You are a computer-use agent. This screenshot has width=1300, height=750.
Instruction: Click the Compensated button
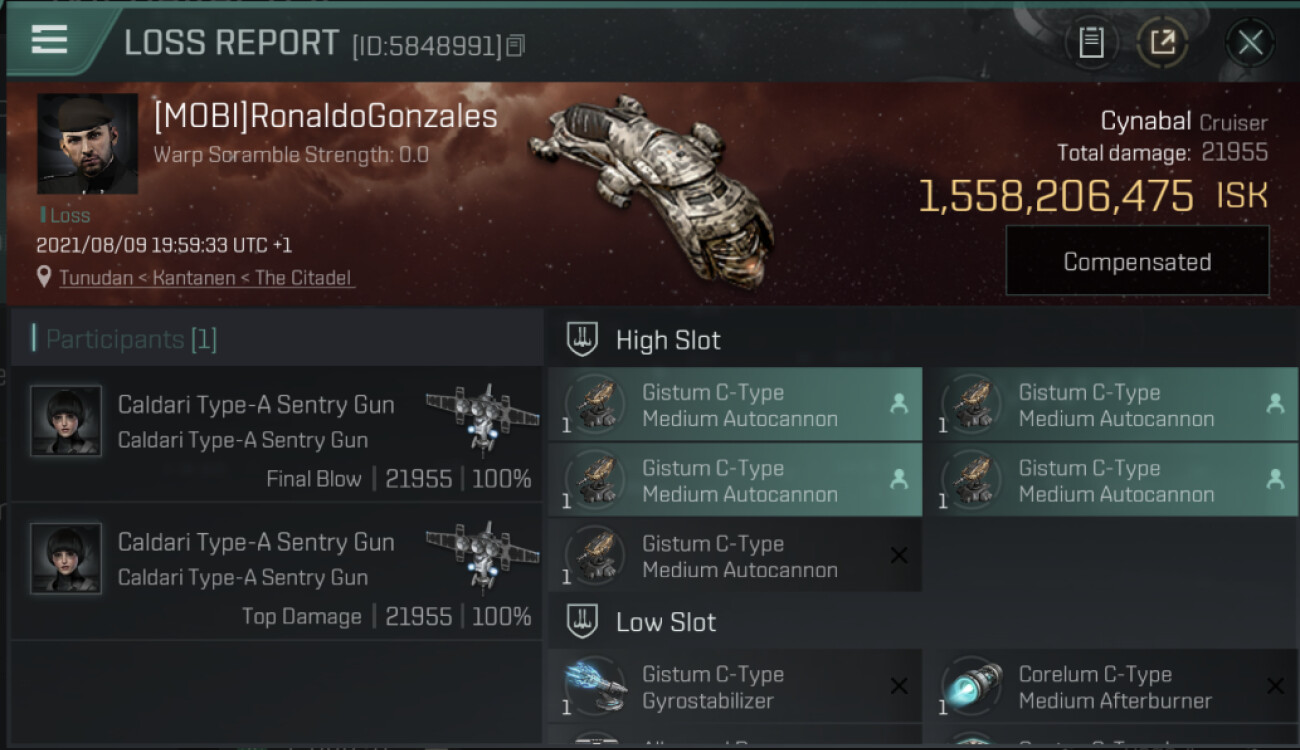point(1137,261)
